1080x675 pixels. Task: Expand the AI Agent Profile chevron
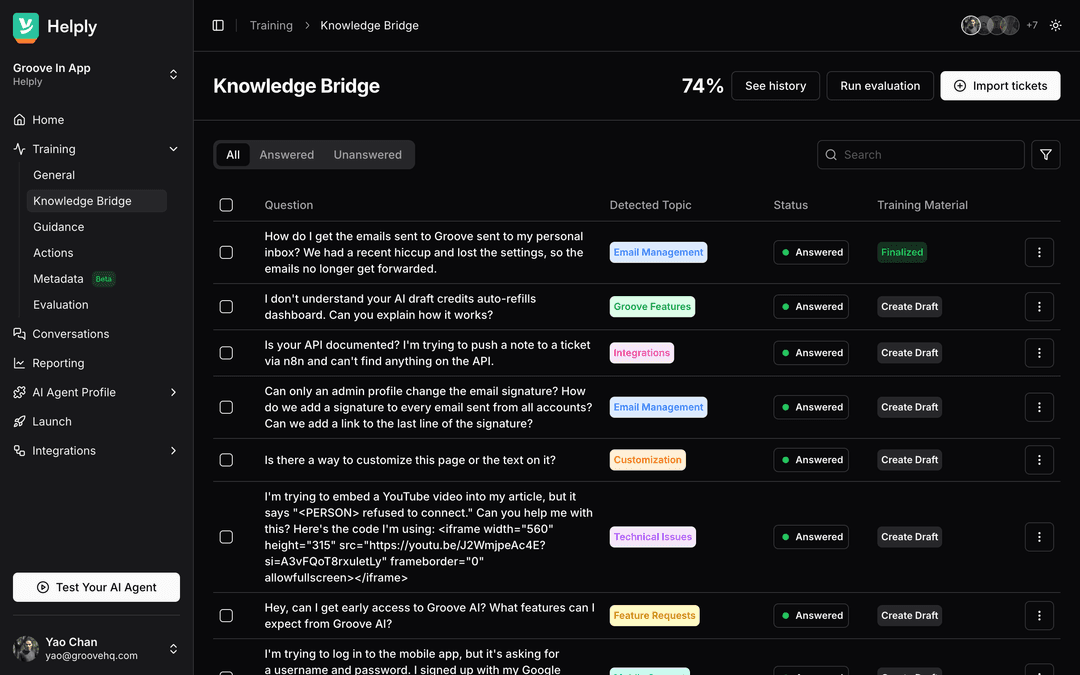click(x=174, y=393)
